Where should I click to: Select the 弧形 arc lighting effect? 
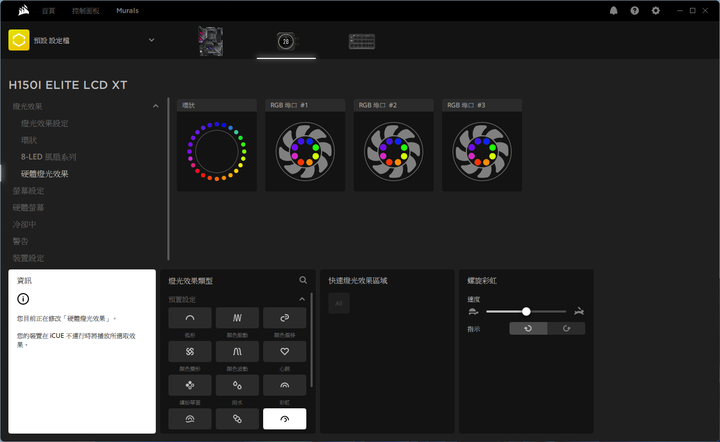pyautogui.click(x=190, y=318)
